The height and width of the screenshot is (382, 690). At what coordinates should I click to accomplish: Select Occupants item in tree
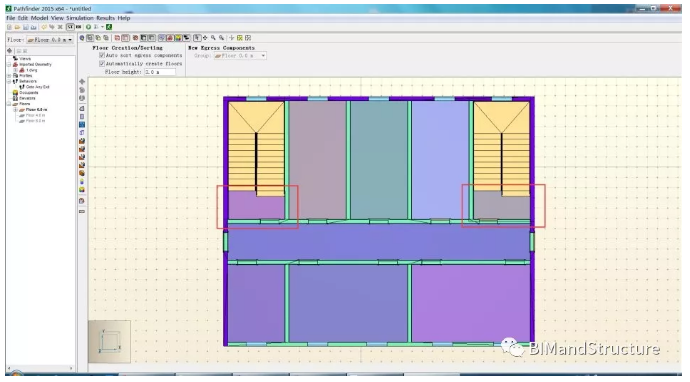click(29, 93)
